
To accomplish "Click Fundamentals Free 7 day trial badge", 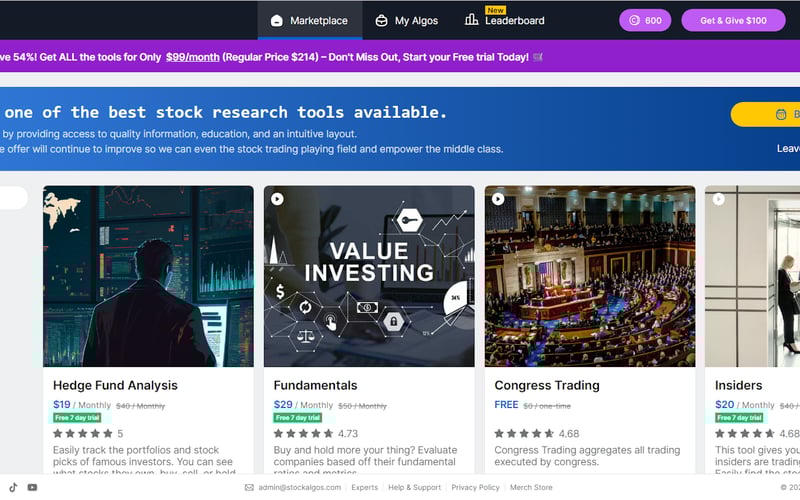I will coord(298,418).
